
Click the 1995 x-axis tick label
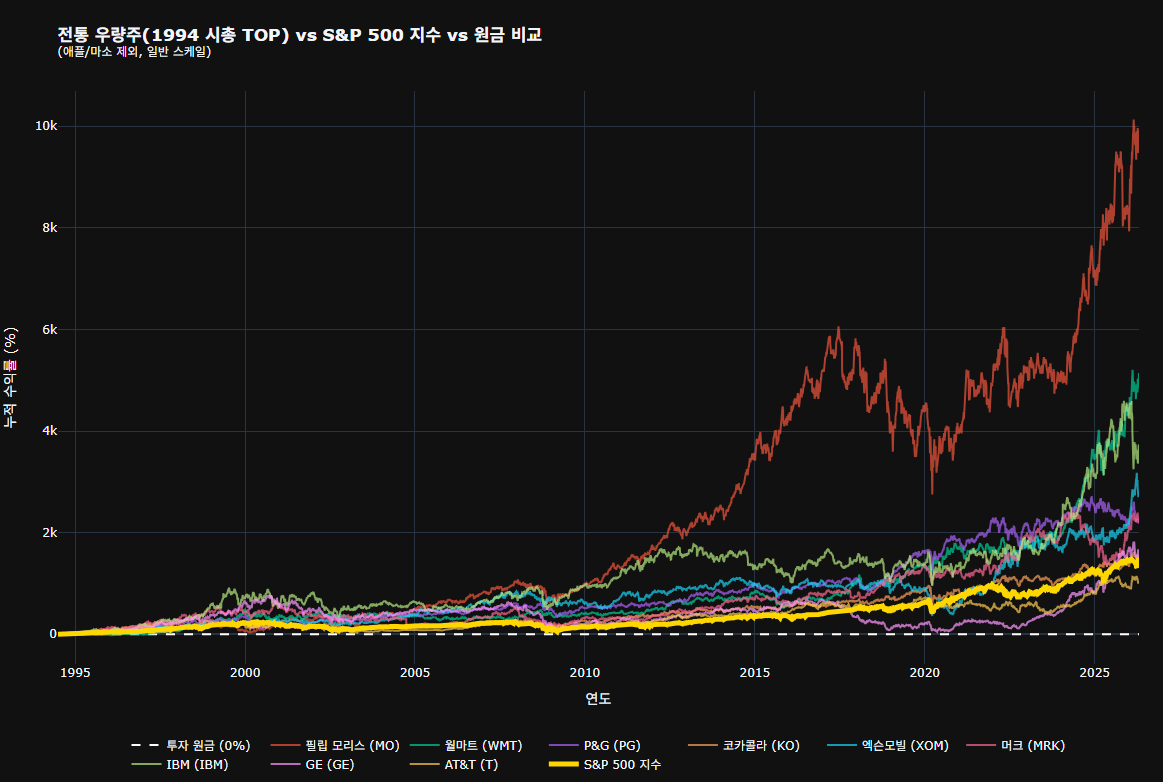click(x=75, y=673)
